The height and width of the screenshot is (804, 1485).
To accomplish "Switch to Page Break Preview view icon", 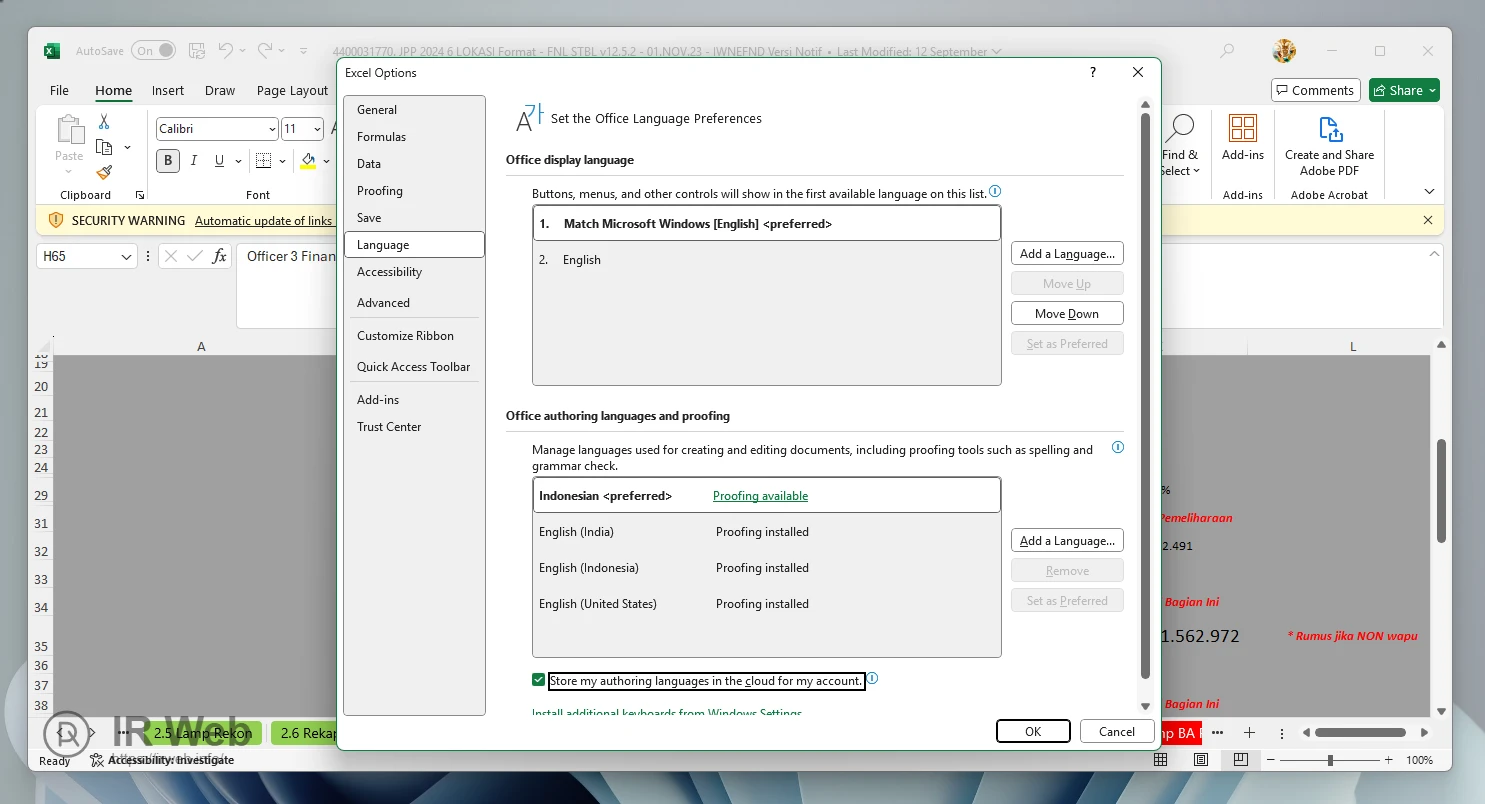I will coord(1240,760).
